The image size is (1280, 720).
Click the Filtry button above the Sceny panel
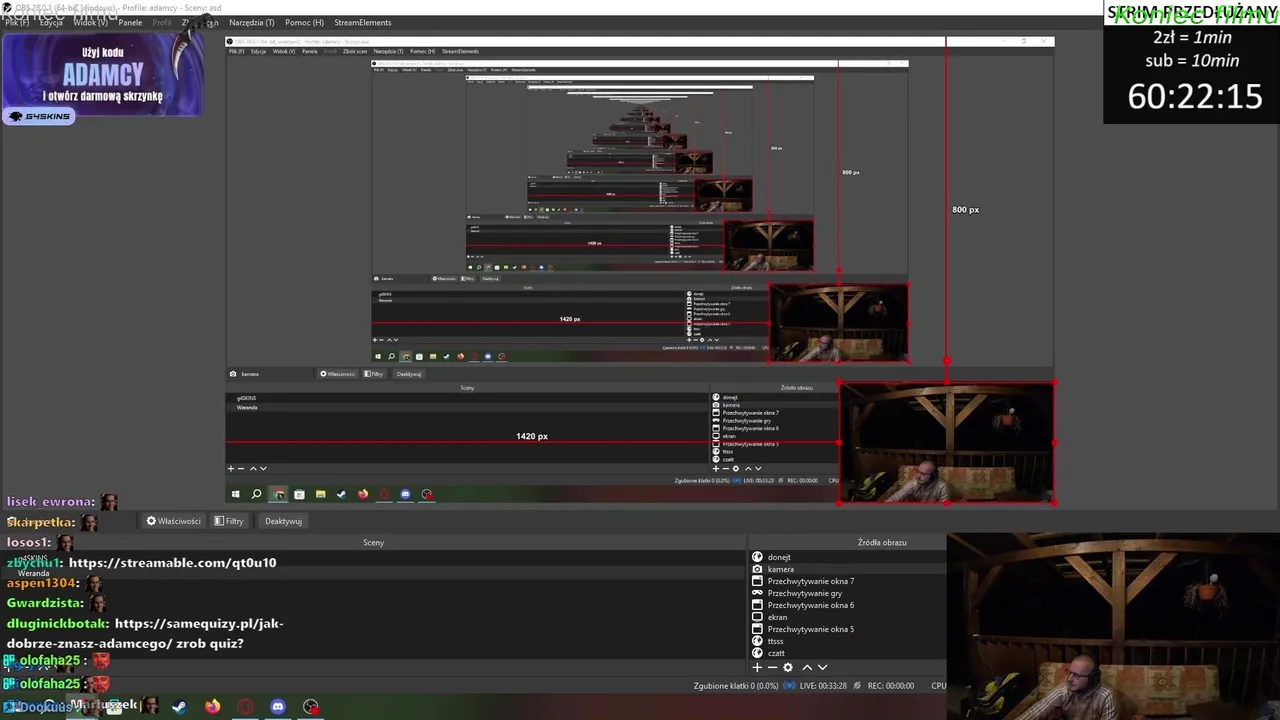(229, 521)
